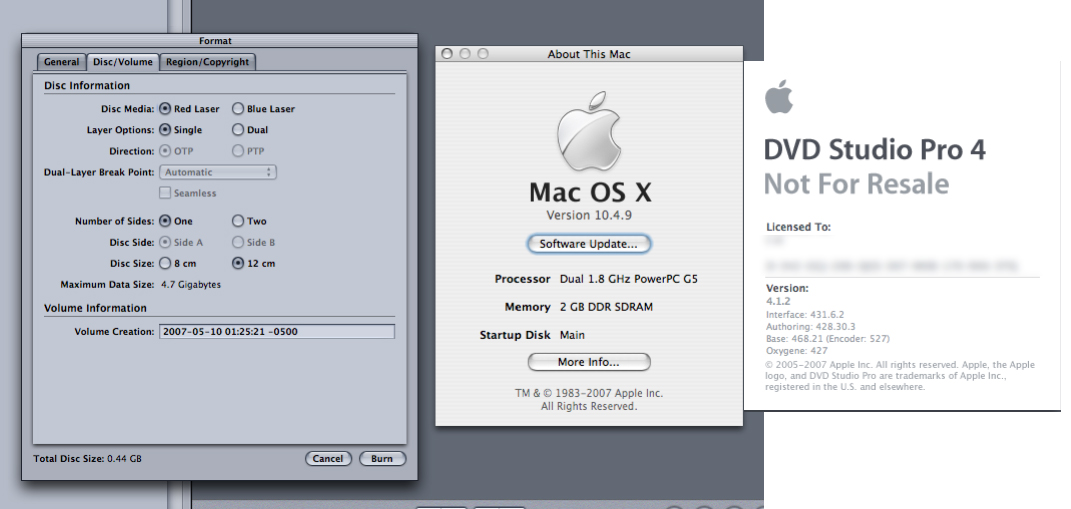Choose Single layer option
This screenshot has width=1071, height=509.
pos(165,130)
